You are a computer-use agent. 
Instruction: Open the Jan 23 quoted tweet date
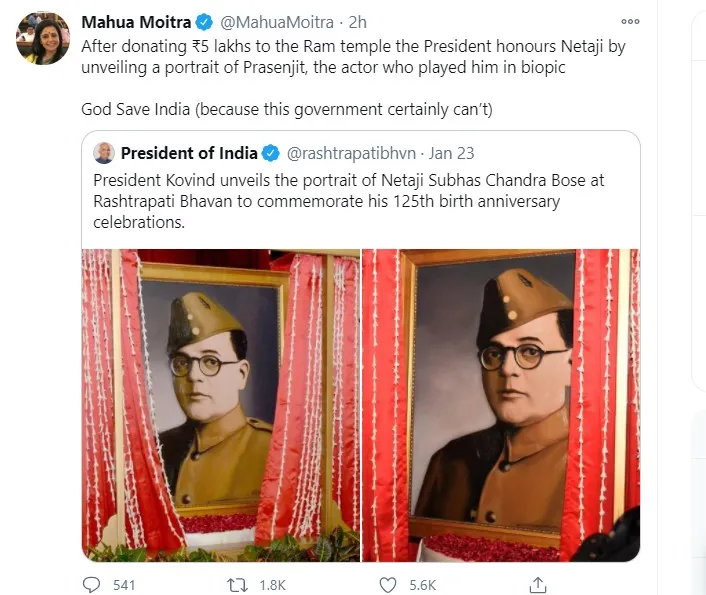coord(451,153)
